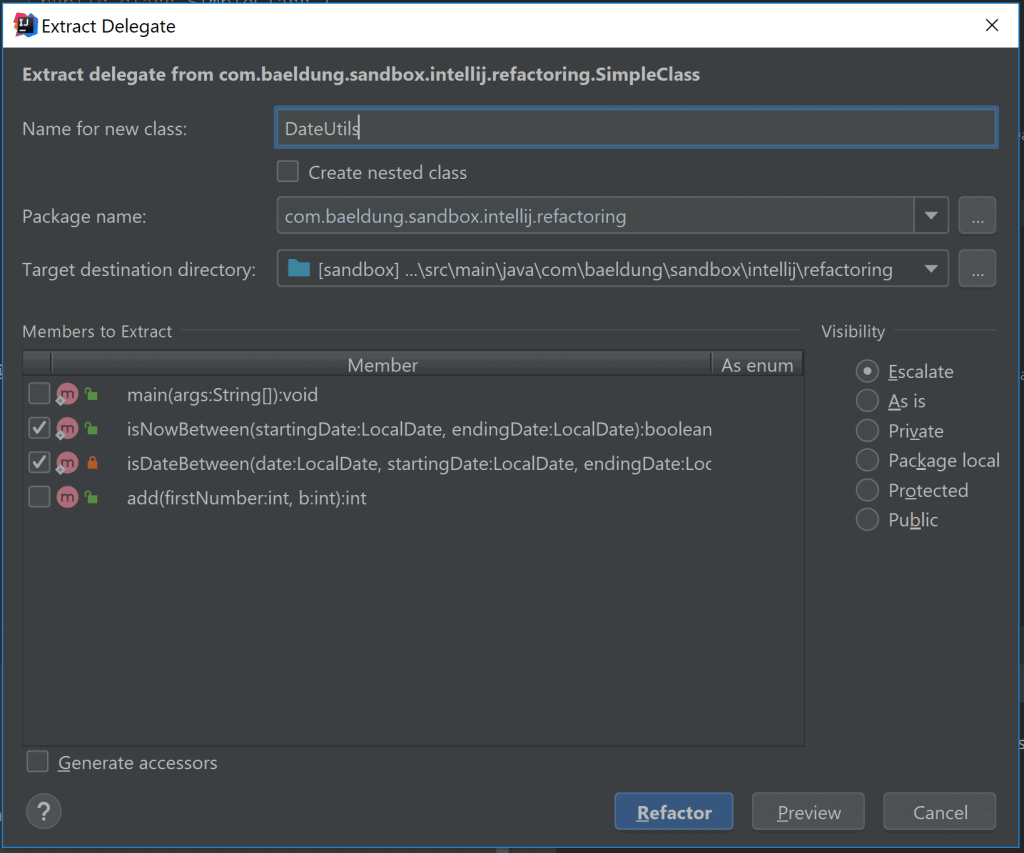The width and height of the screenshot is (1024, 853).
Task: Click green public lock icon on main row
Action: [x=91, y=394]
